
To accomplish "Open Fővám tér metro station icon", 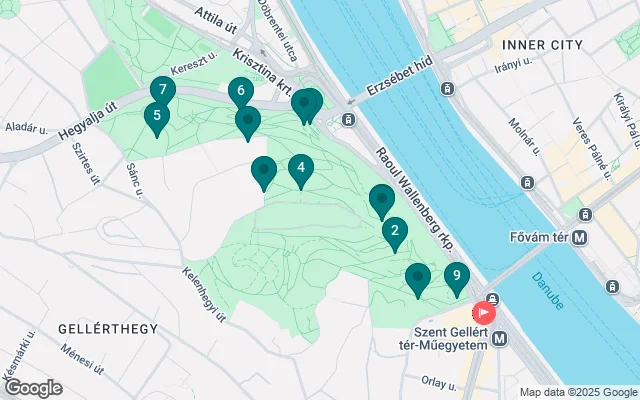I will [x=579, y=238].
